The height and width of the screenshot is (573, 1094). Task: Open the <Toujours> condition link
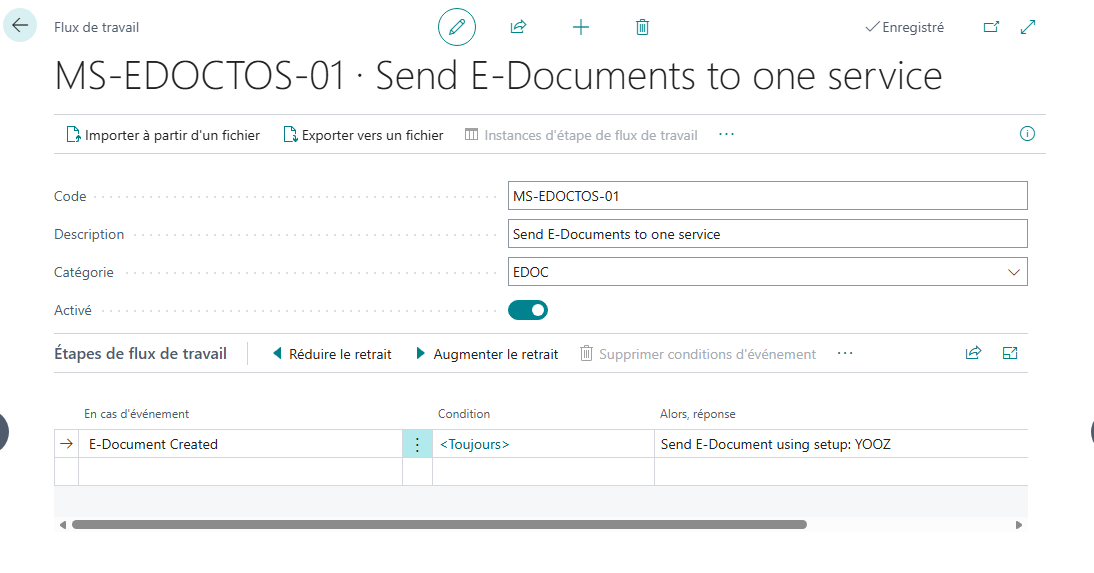[474, 444]
